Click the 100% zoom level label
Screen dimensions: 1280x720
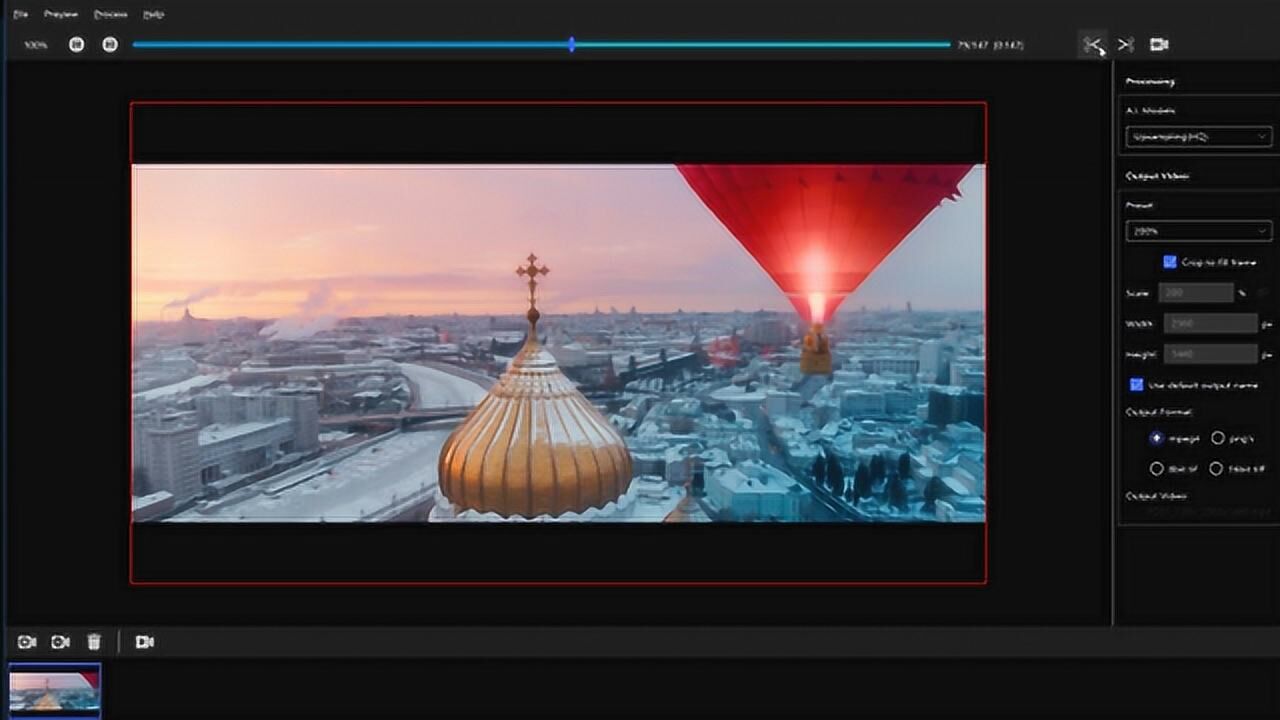point(36,45)
